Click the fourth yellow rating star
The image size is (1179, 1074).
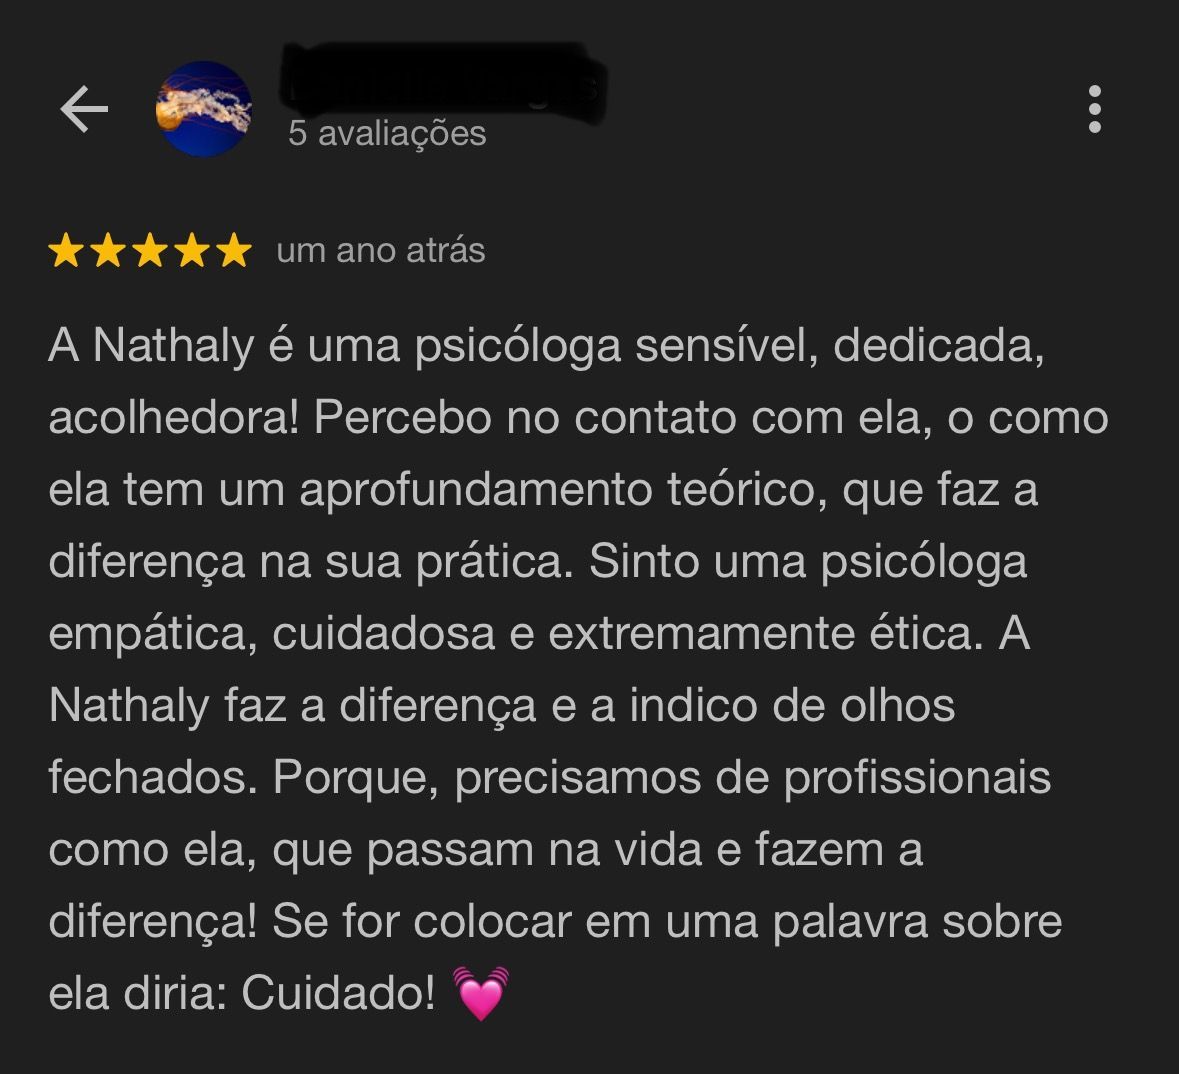tap(192, 250)
